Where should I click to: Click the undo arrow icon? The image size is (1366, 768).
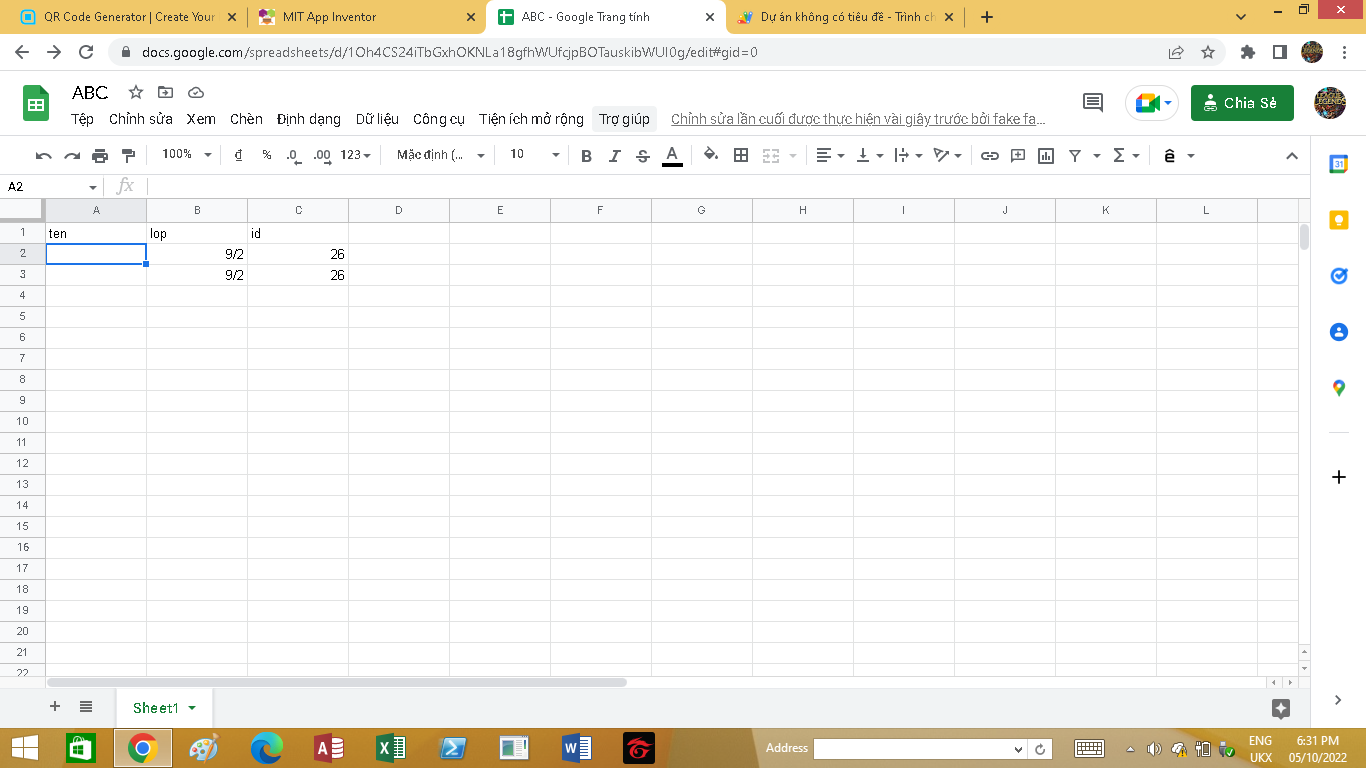43,155
